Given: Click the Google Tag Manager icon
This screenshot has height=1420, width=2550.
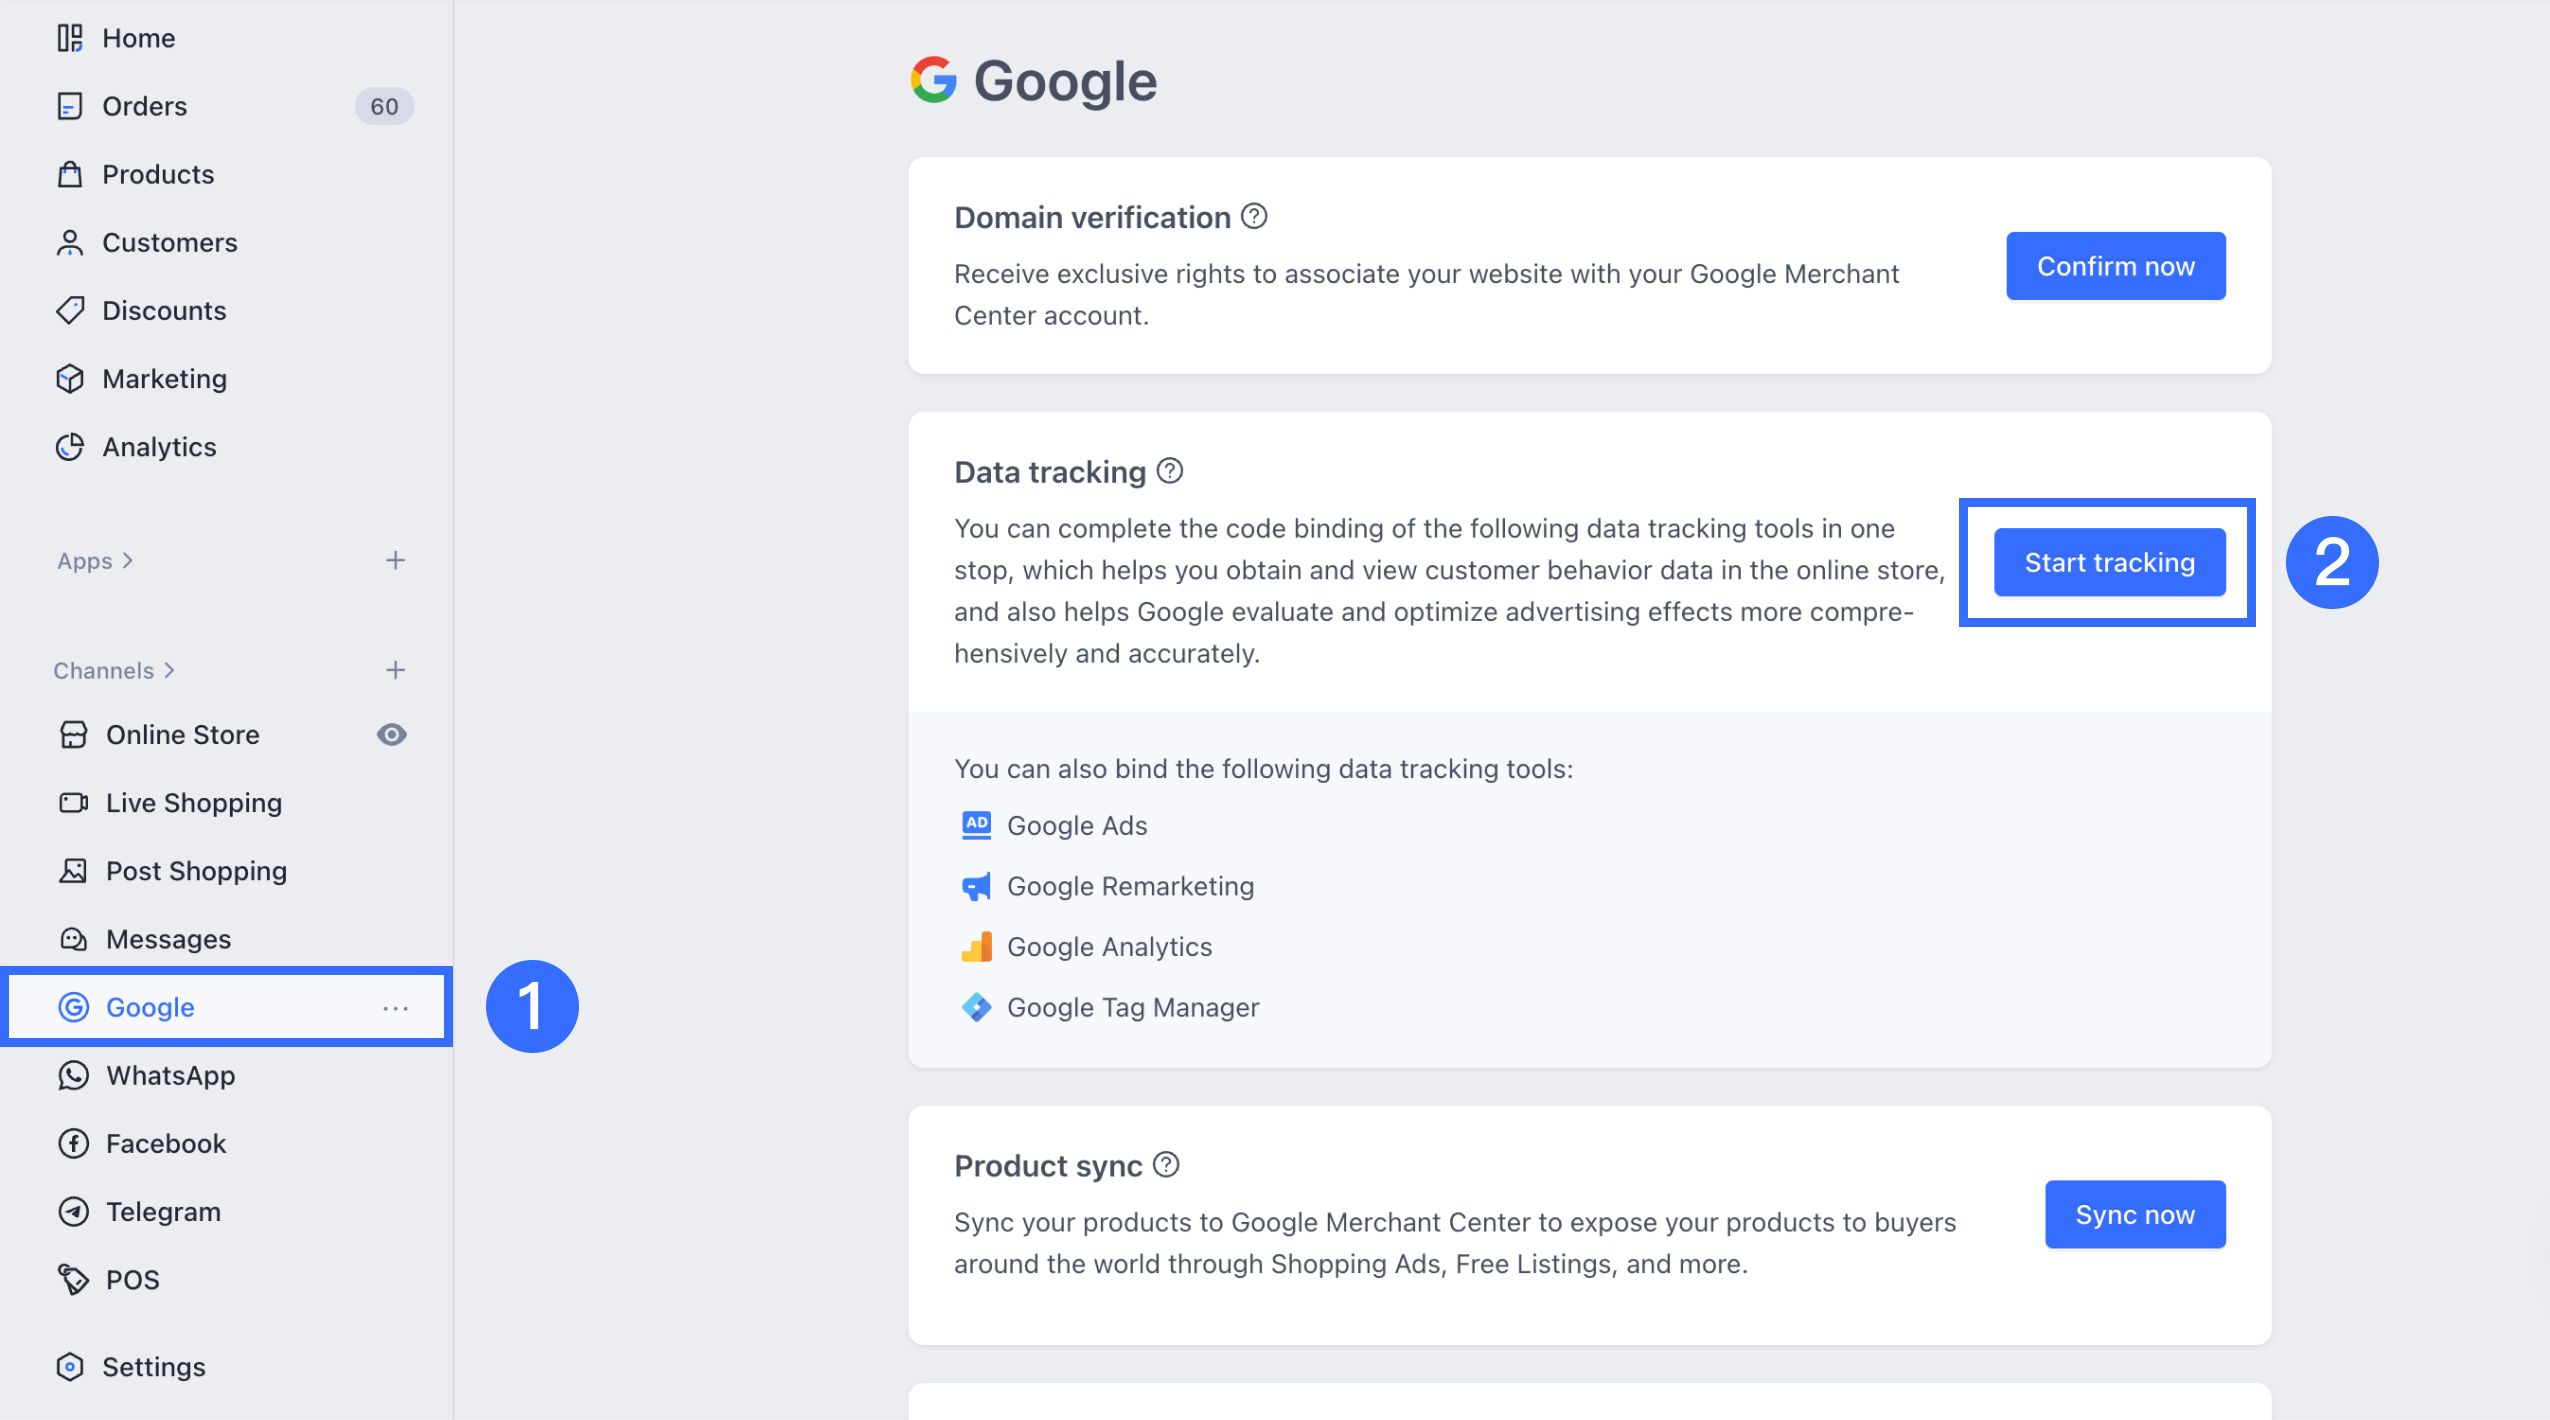Looking at the screenshot, I should [x=976, y=1007].
